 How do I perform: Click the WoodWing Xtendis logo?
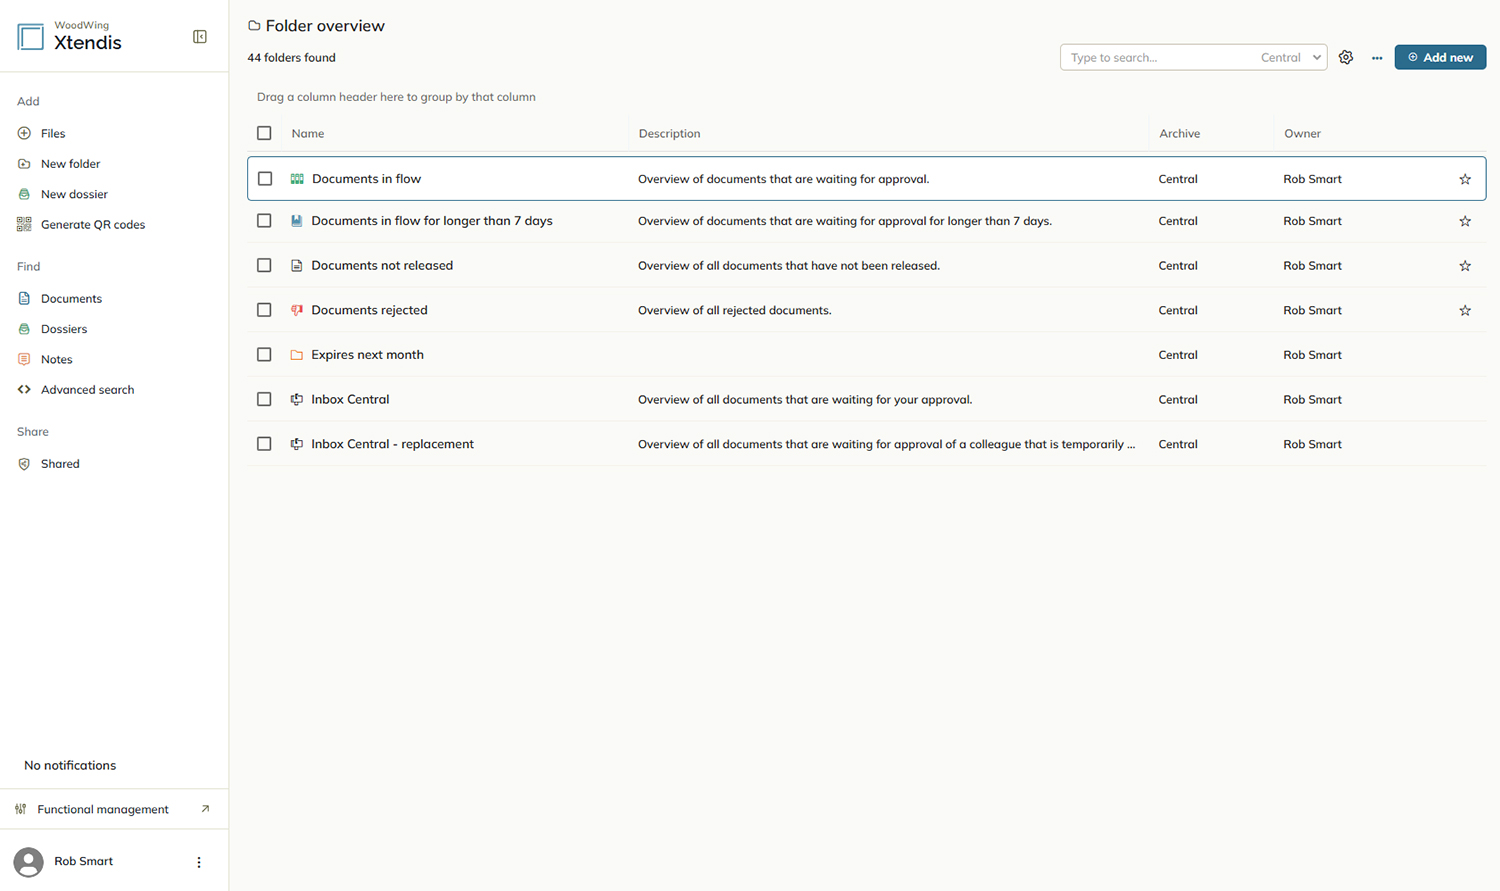point(69,37)
